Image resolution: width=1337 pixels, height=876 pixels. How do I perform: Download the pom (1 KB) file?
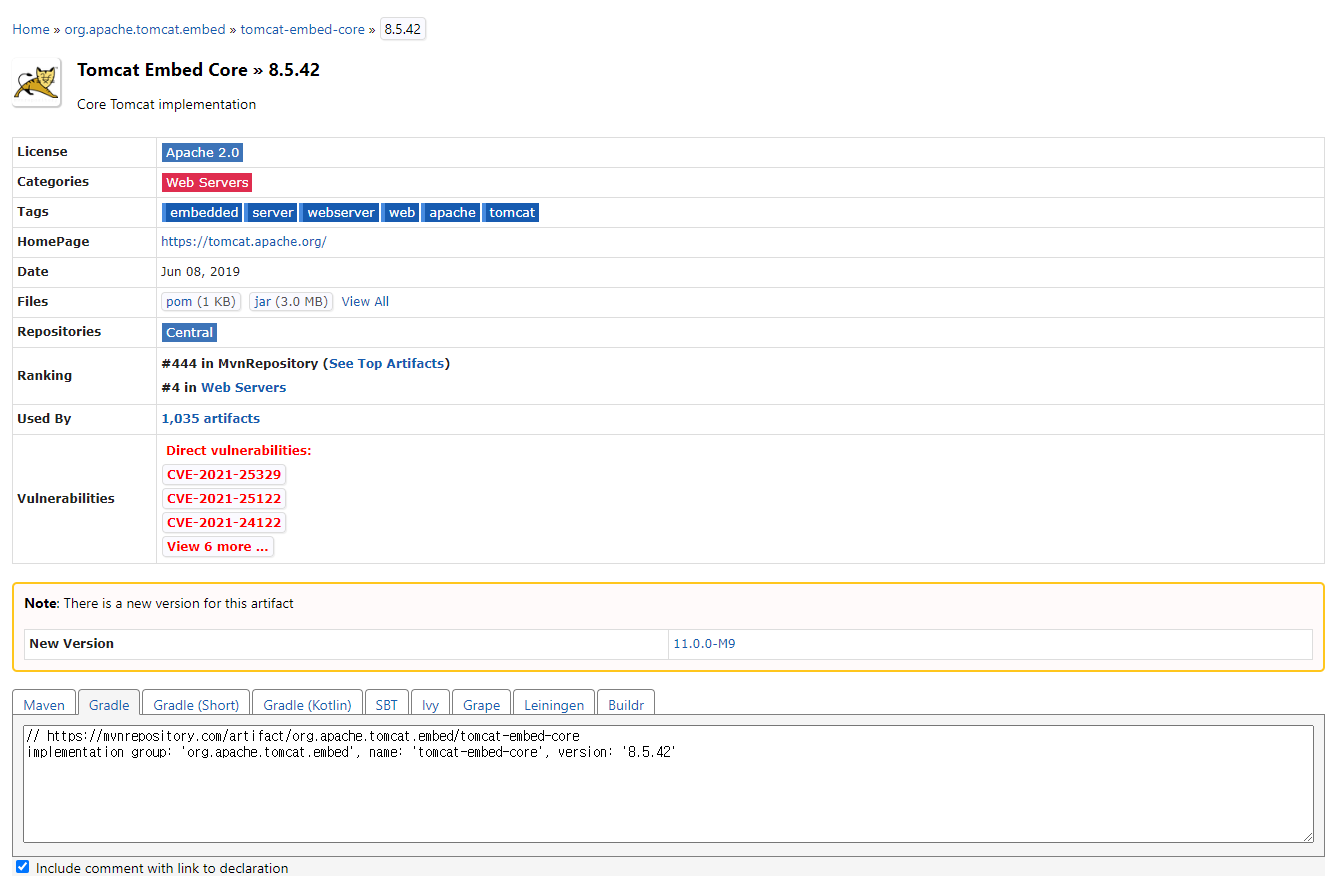coord(201,301)
